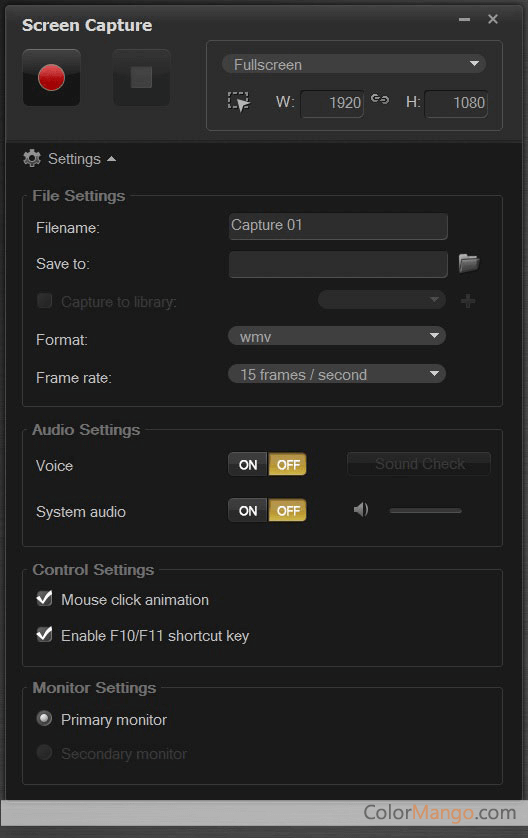The image size is (528, 838).
Task: Start recording with the red record button
Action: click(x=51, y=77)
